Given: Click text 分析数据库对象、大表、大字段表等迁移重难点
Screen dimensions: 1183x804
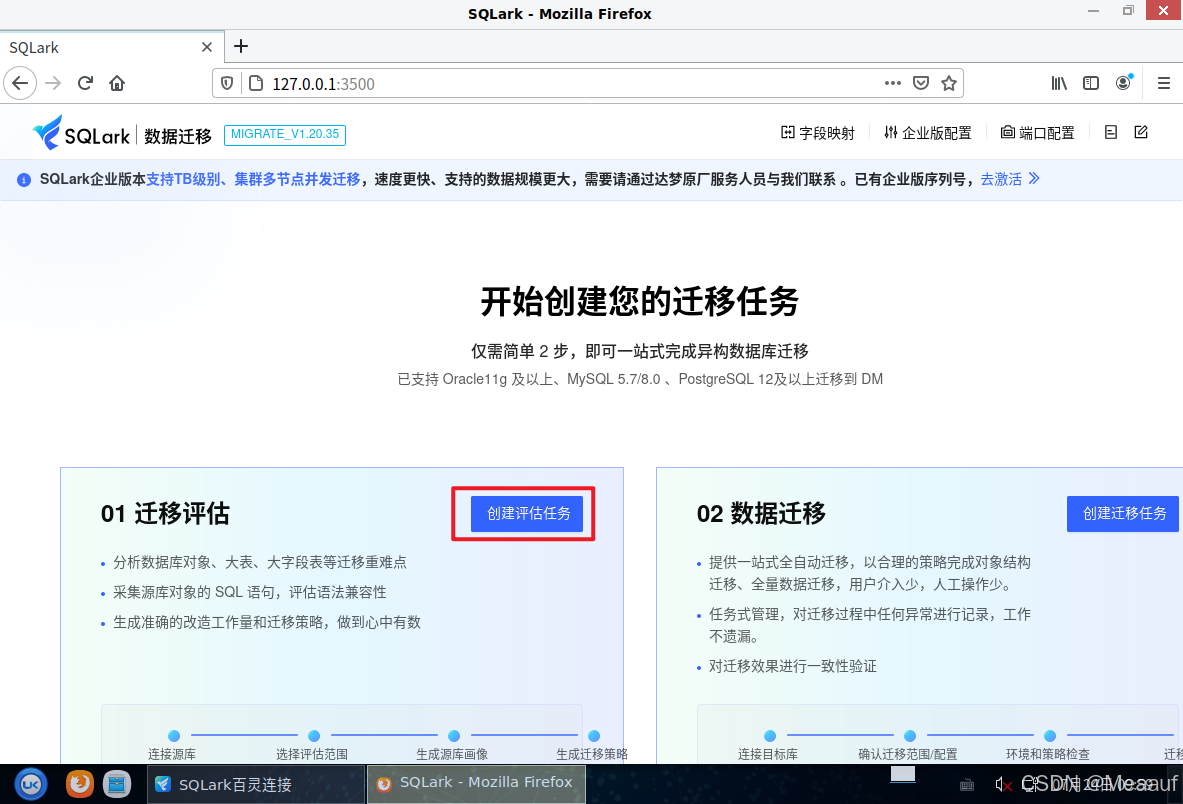Looking at the screenshot, I should pyautogui.click(x=260, y=563).
